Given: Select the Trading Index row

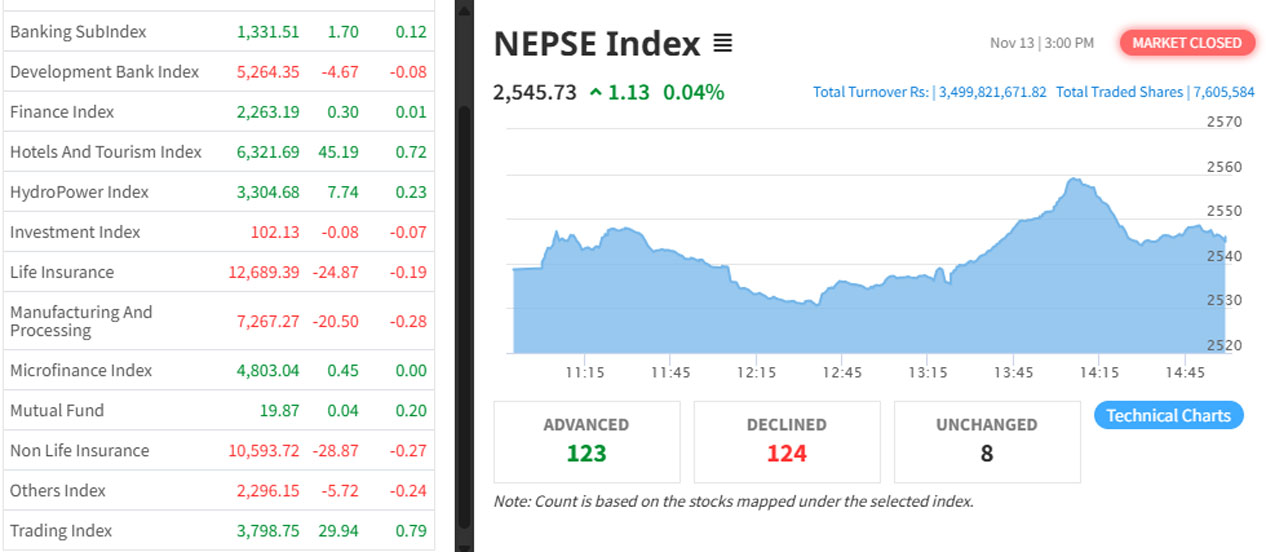Looking at the screenshot, I should tap(61, 530).
